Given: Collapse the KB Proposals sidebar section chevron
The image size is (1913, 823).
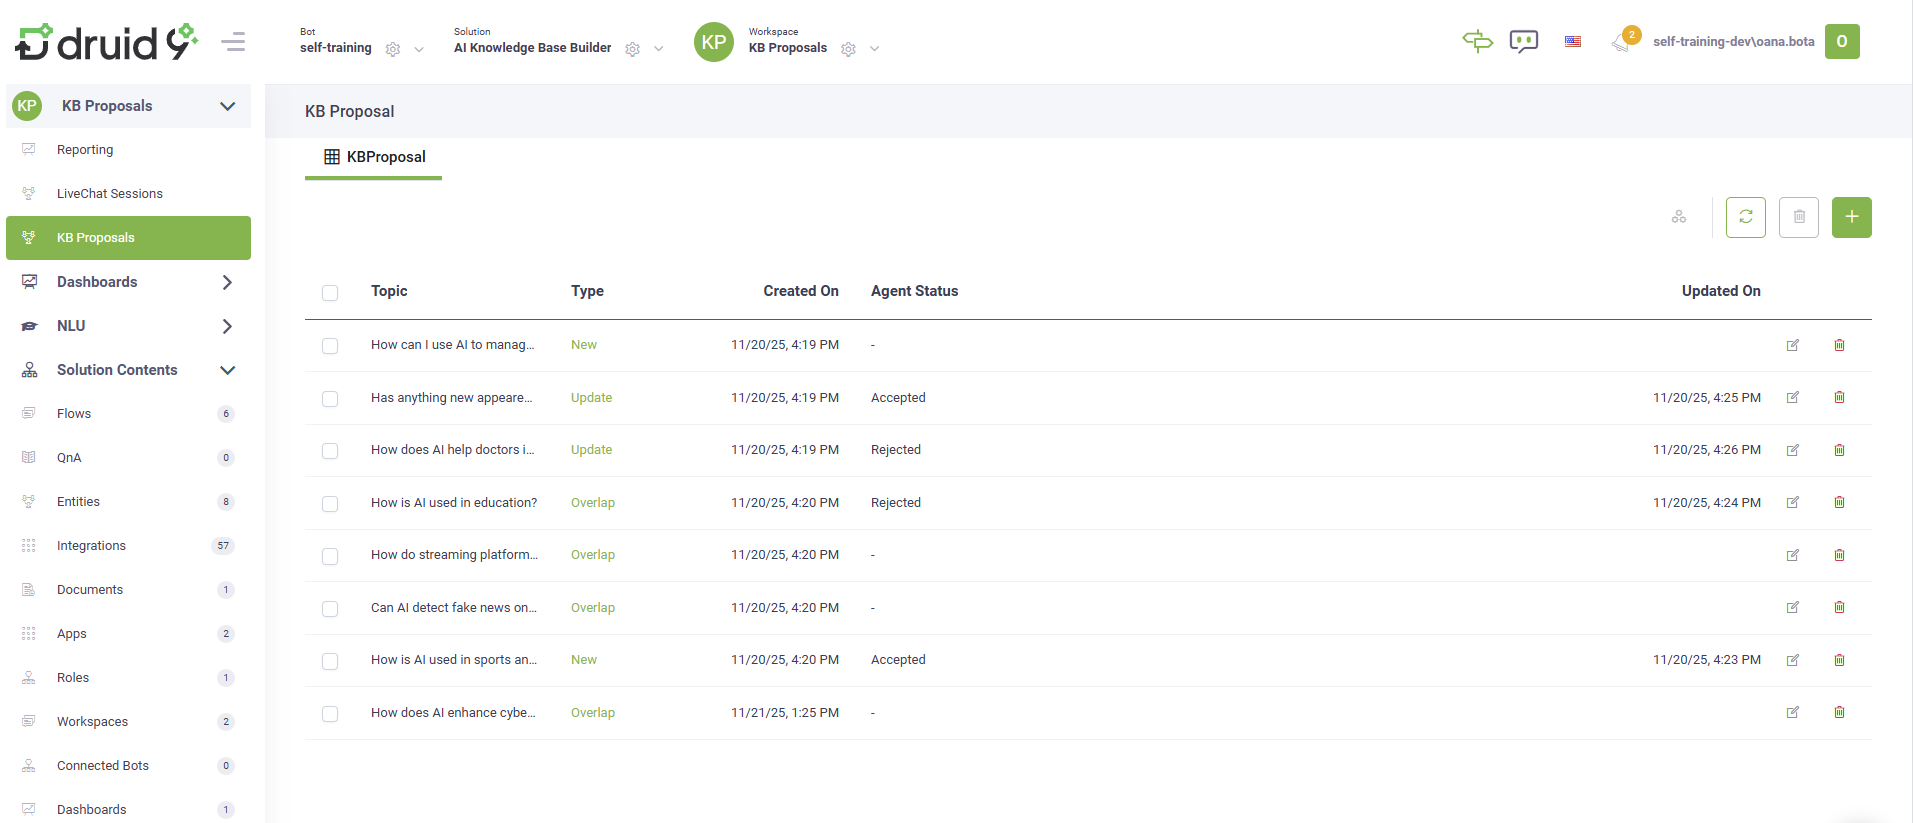Looking at the screenshot, I should (x=228, y=106).
